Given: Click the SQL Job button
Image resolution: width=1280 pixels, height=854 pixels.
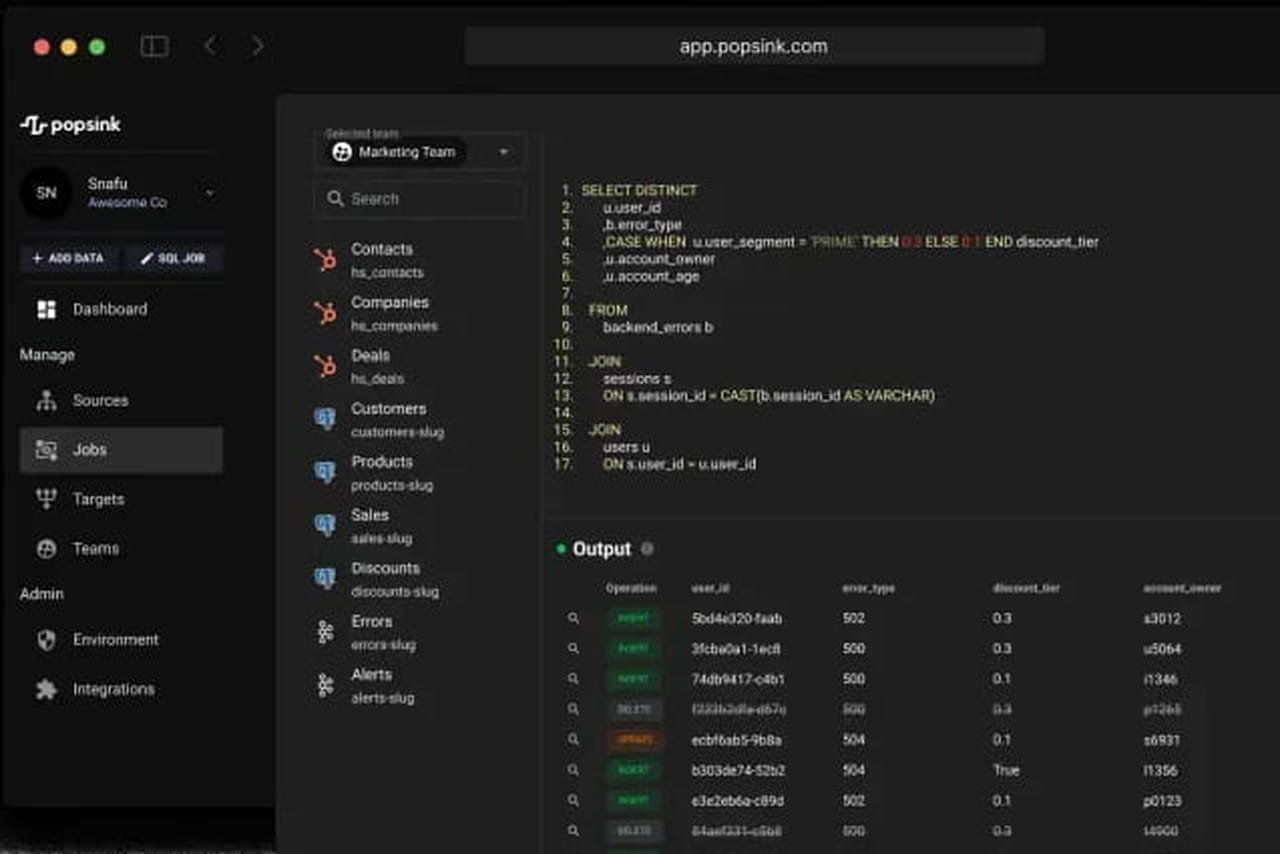Looking at the screenshot, I should (173, 258).
